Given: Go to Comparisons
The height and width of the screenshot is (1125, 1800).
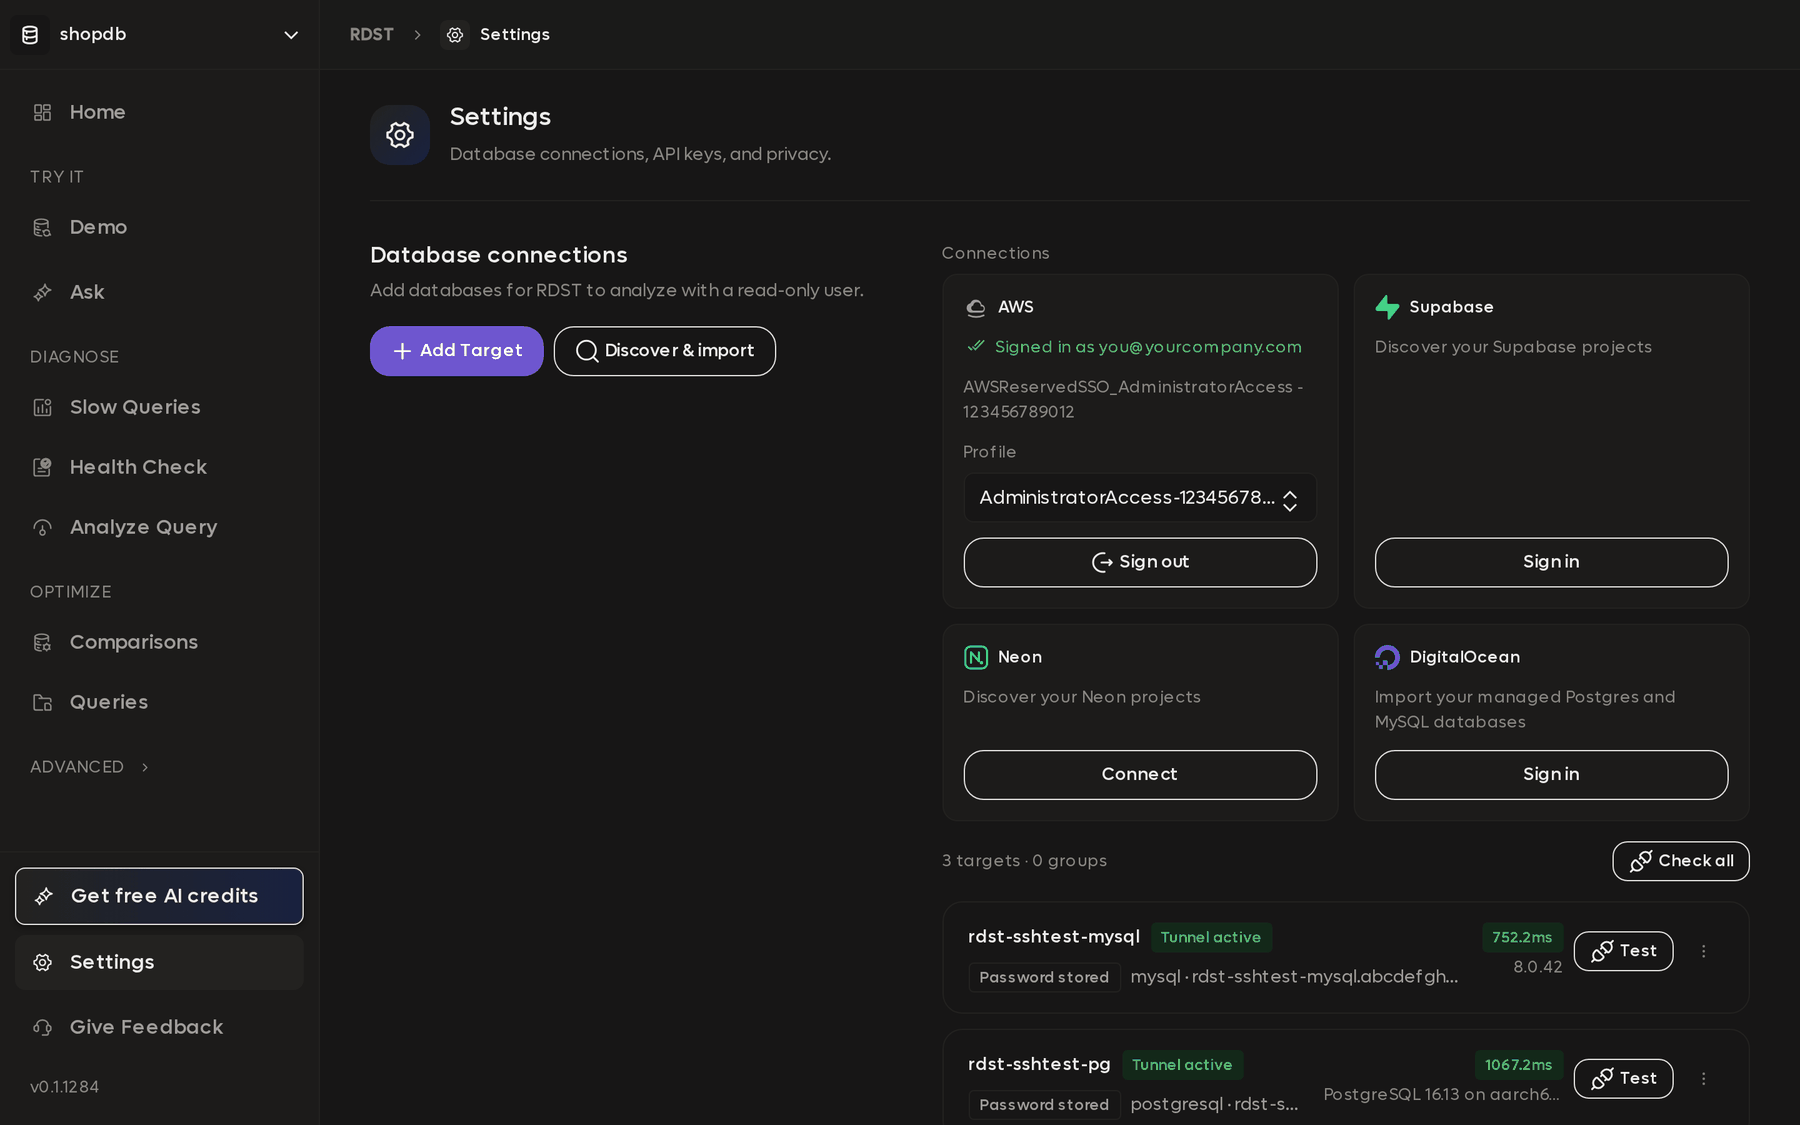Looking at the screenshot, I should 159,642.
